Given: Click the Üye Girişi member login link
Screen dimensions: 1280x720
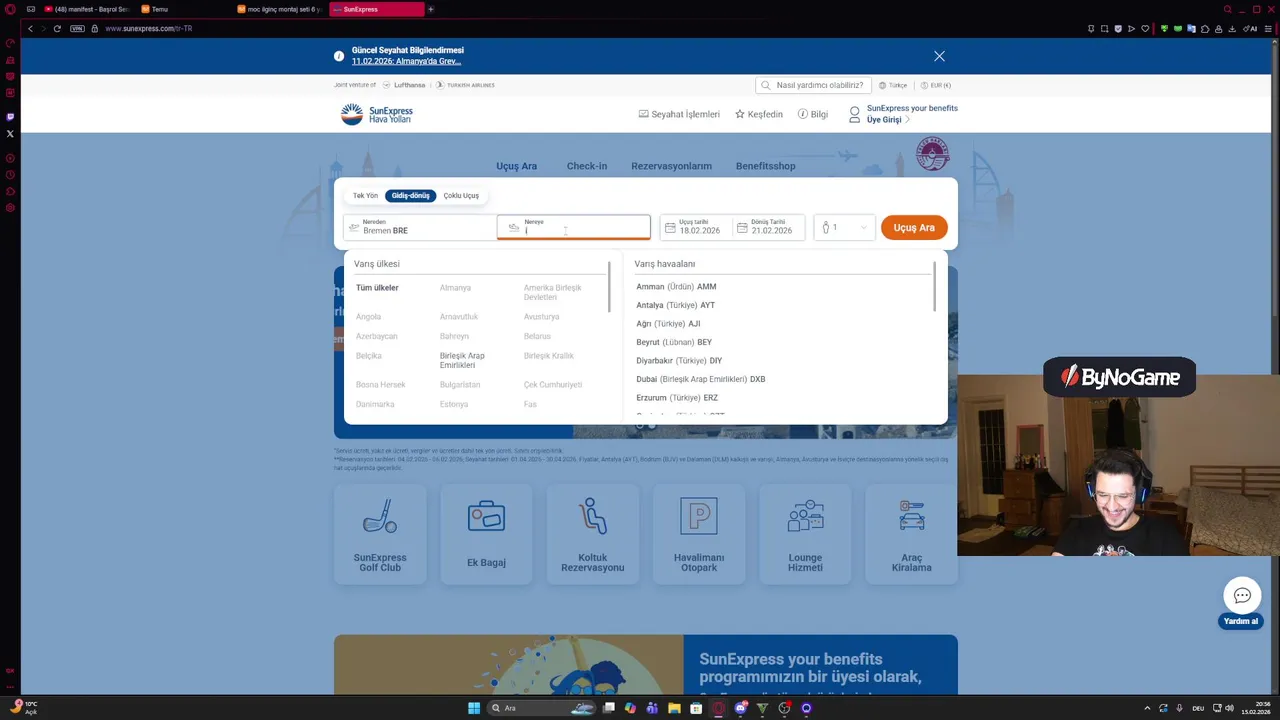Looking at the screenshot, I should (888, 120).
